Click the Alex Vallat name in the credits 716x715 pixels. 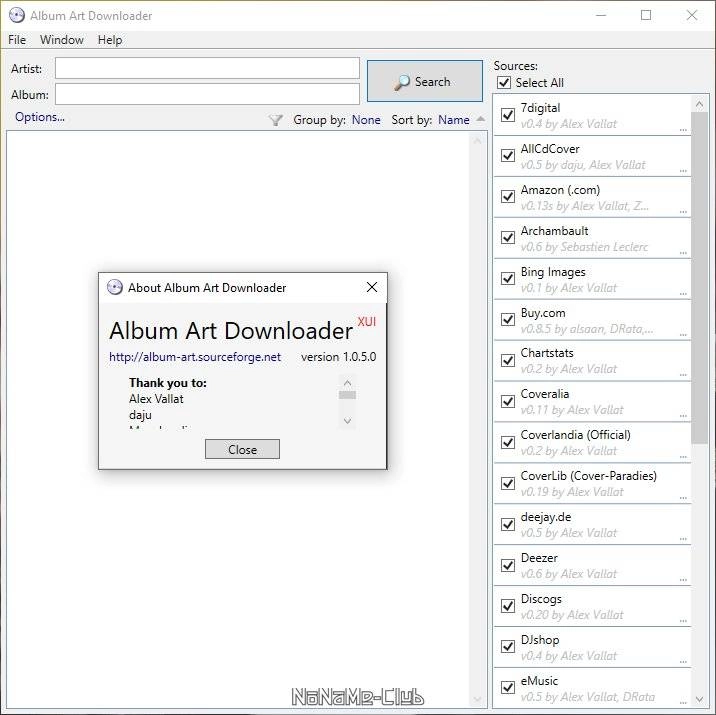point(156,399)
